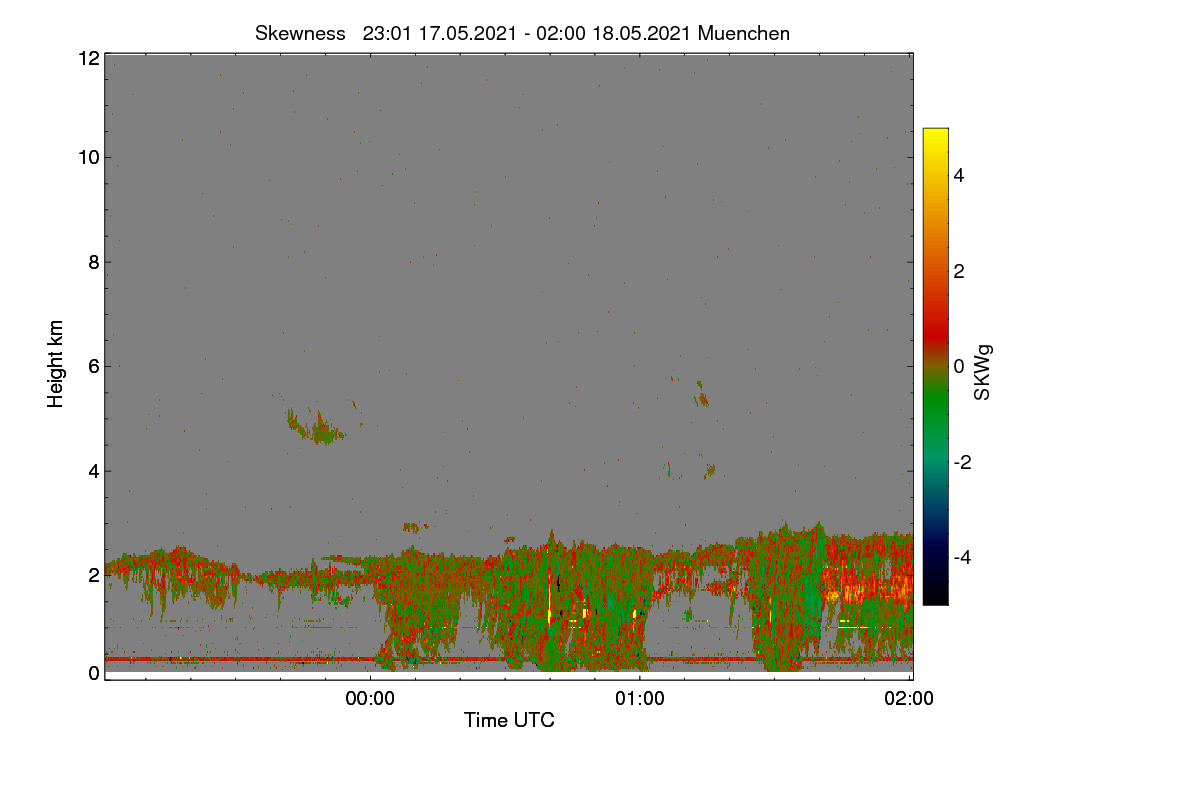Click the 'Time UTC' x-axis label
Screen dimensions: 1200x800
point(509,719)
